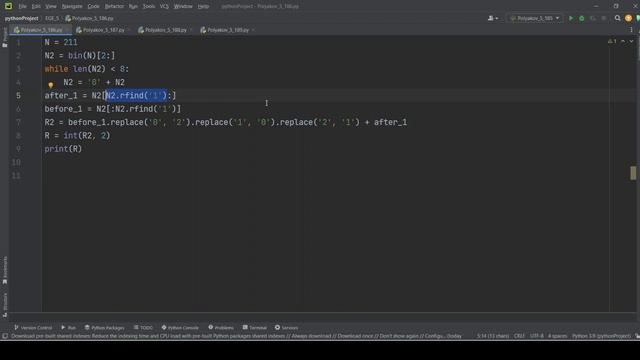Click the cursor position 5:14 status
This screenshot has height=360, width=640.
coord(493,336)
